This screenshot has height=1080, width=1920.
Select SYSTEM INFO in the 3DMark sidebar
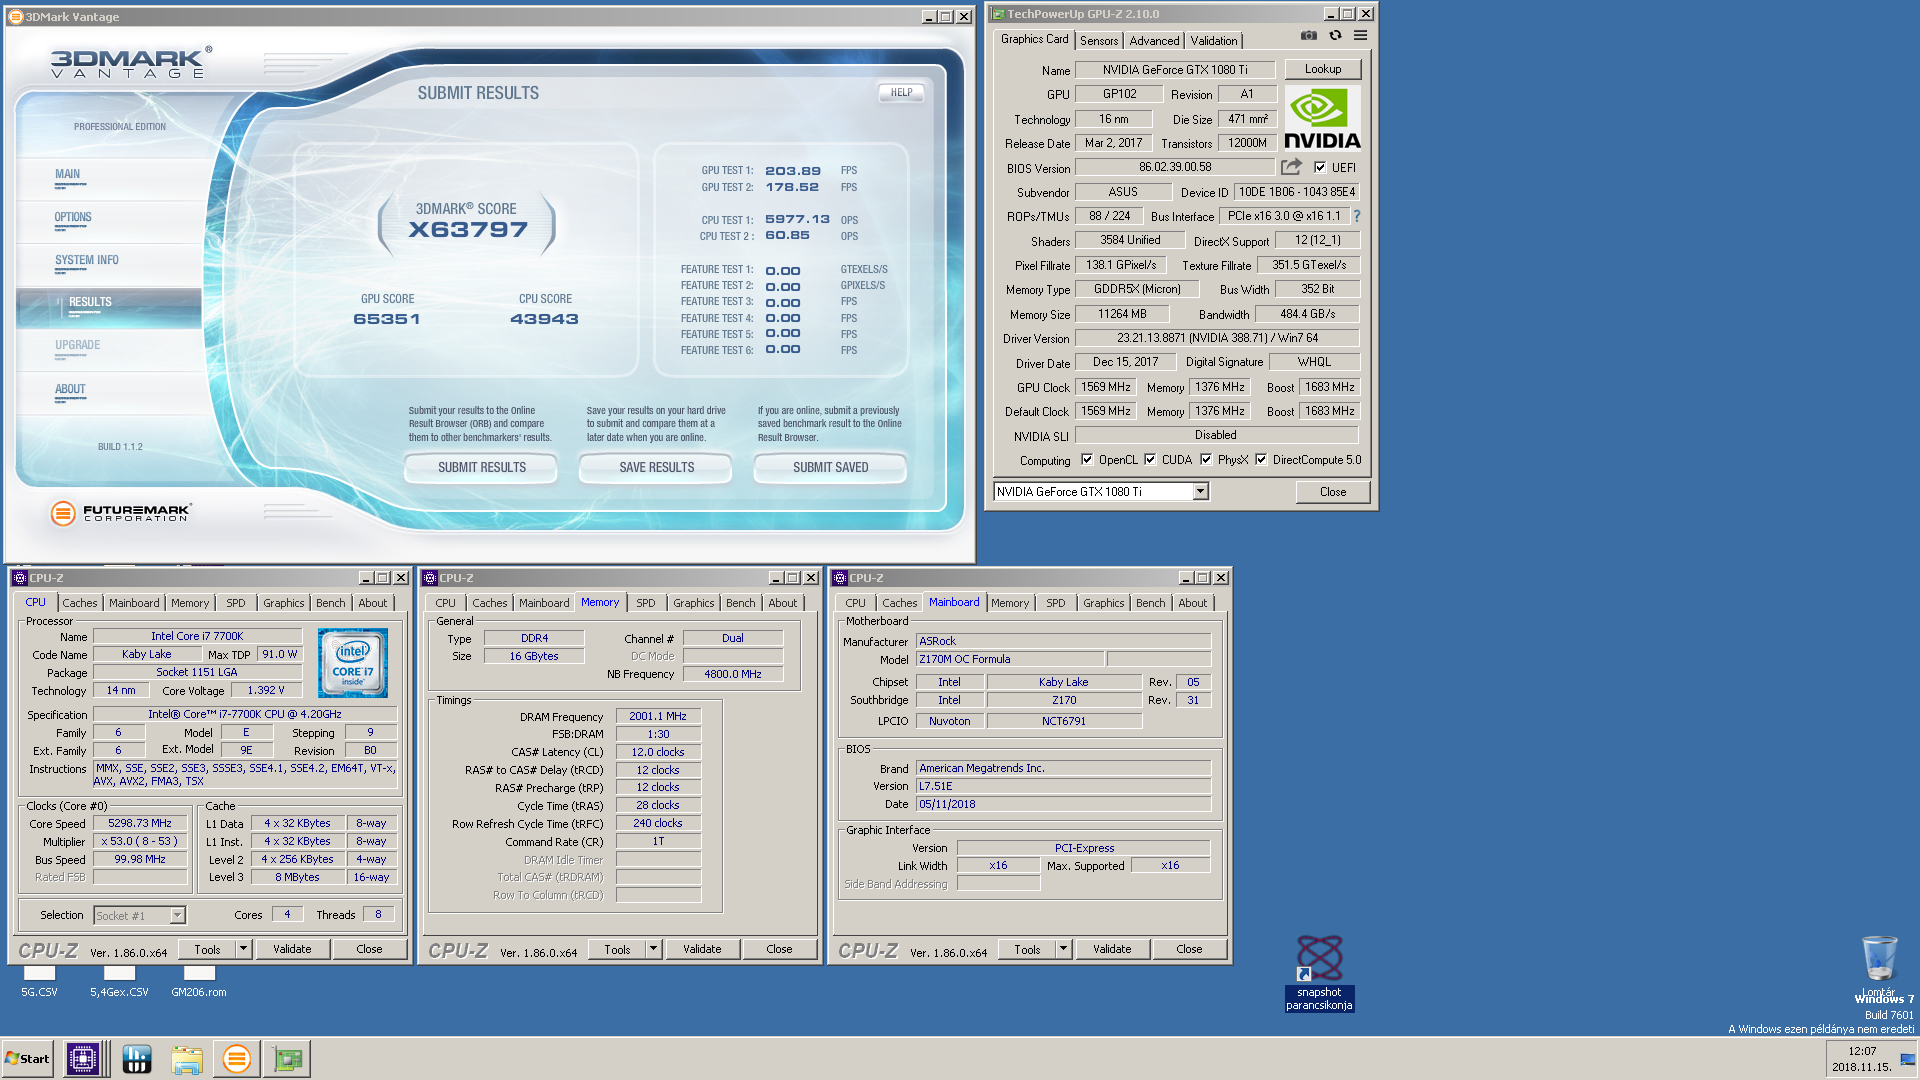click(86, 260)
